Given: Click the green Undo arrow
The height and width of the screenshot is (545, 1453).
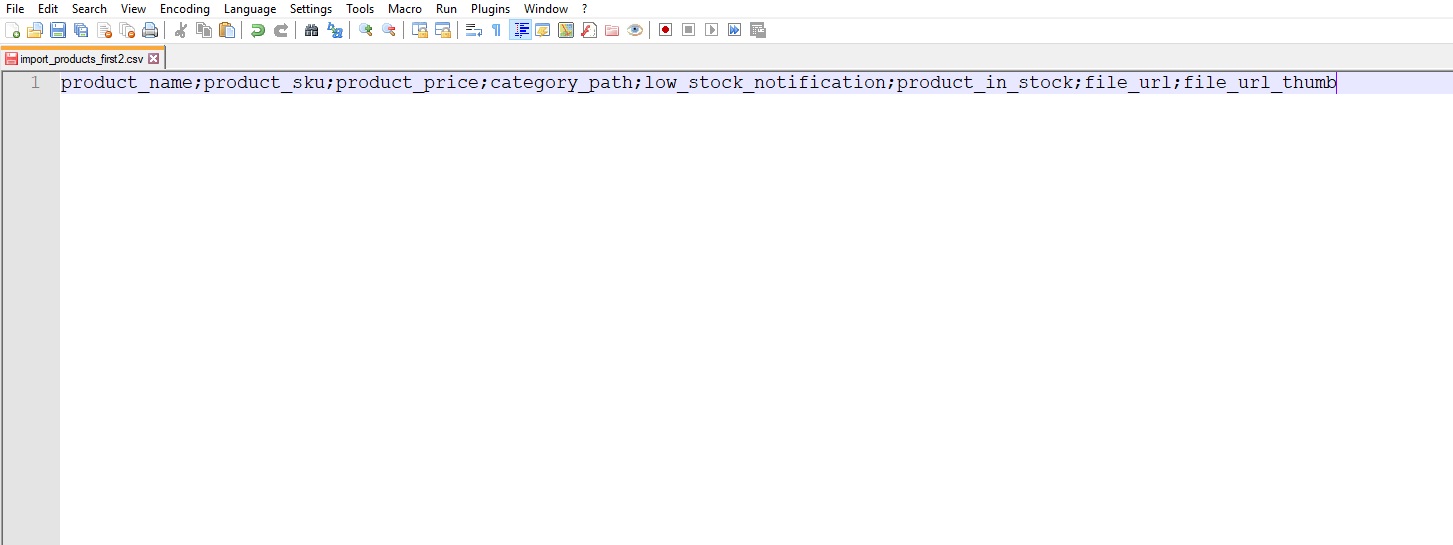Looking at the screenshot, I should click(x=258, y=30).
